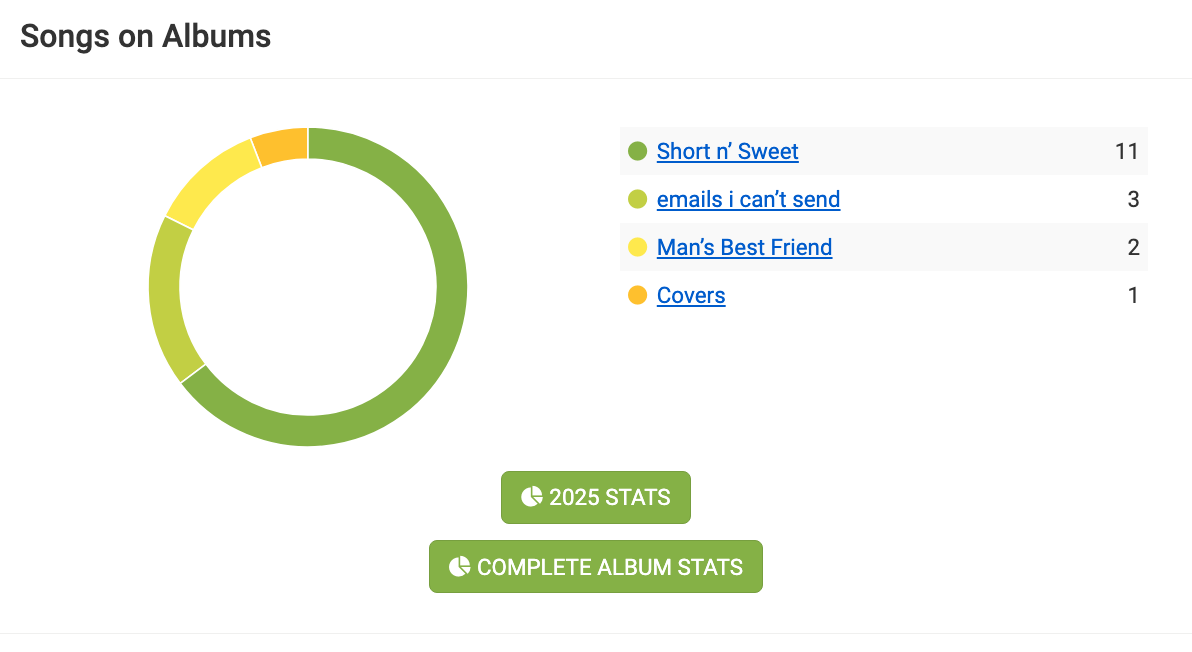Click the song count 11 for Short n' Sweet
This screenshot has height=652, width=1192.
[1127, 151]
